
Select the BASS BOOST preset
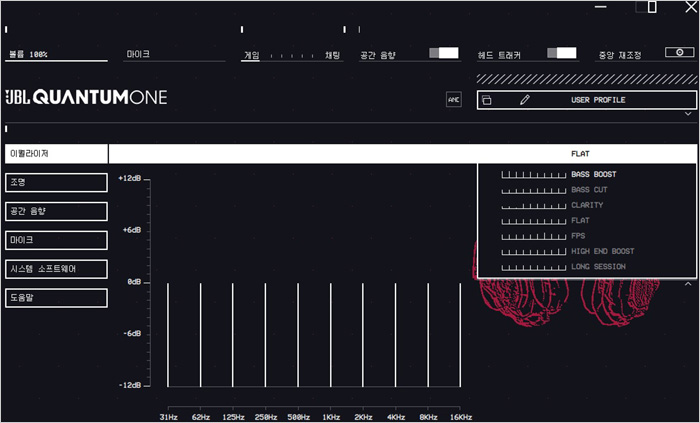593,174
